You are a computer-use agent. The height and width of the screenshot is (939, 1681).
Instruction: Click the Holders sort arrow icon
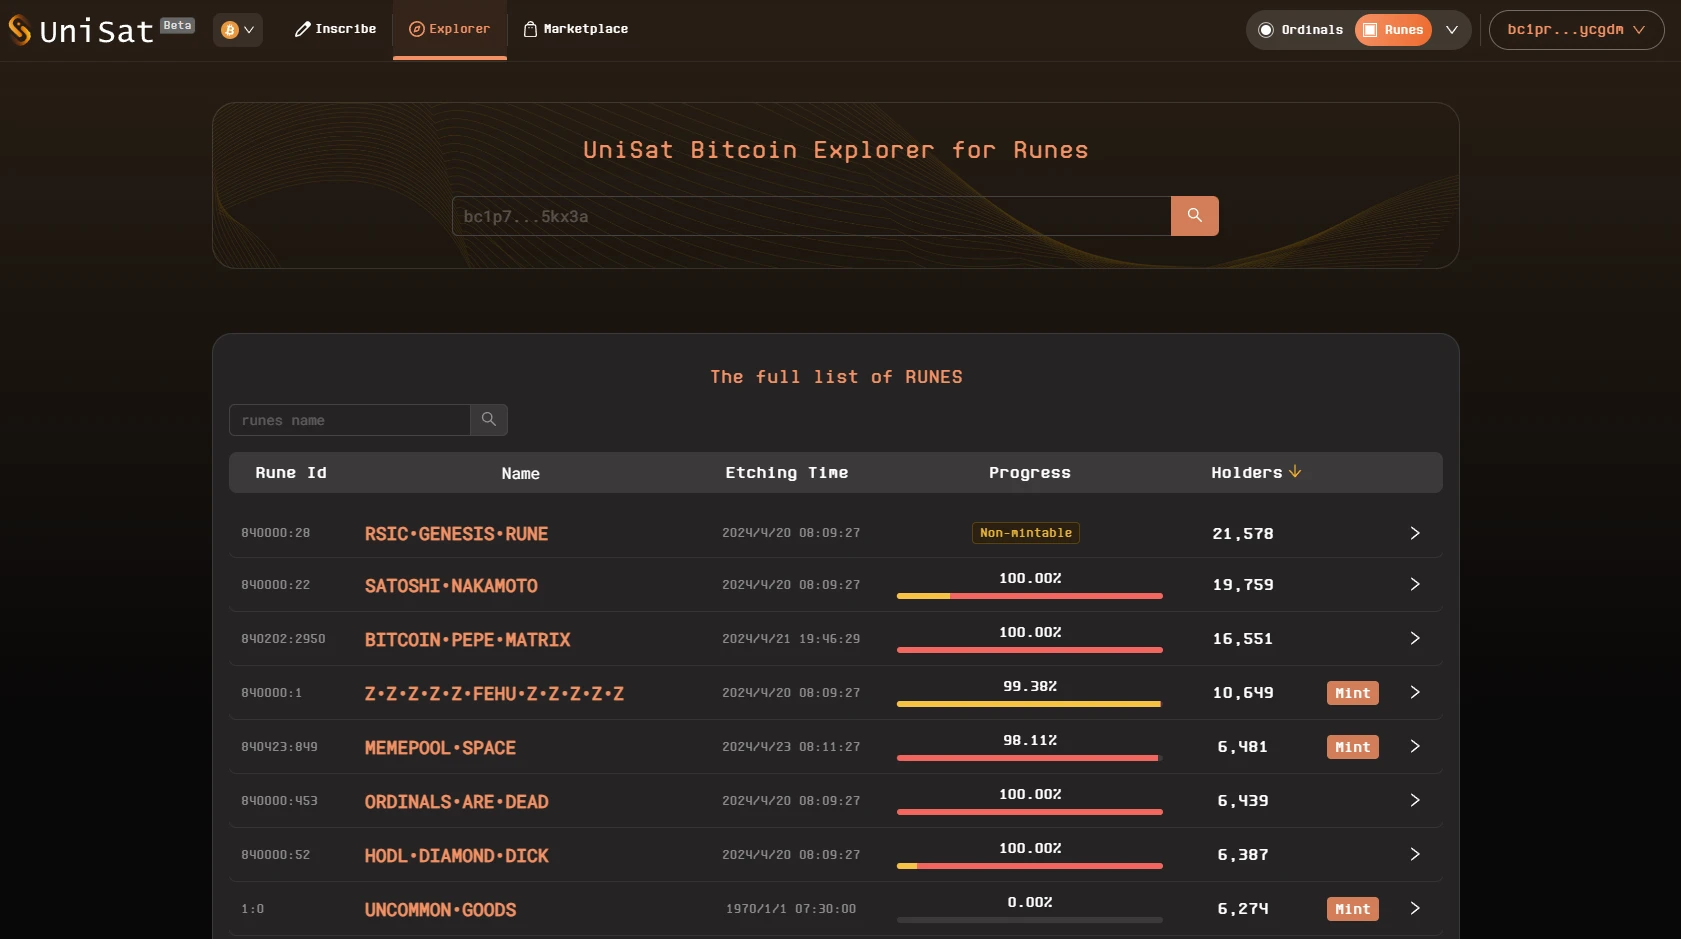tap(1295, 472)
